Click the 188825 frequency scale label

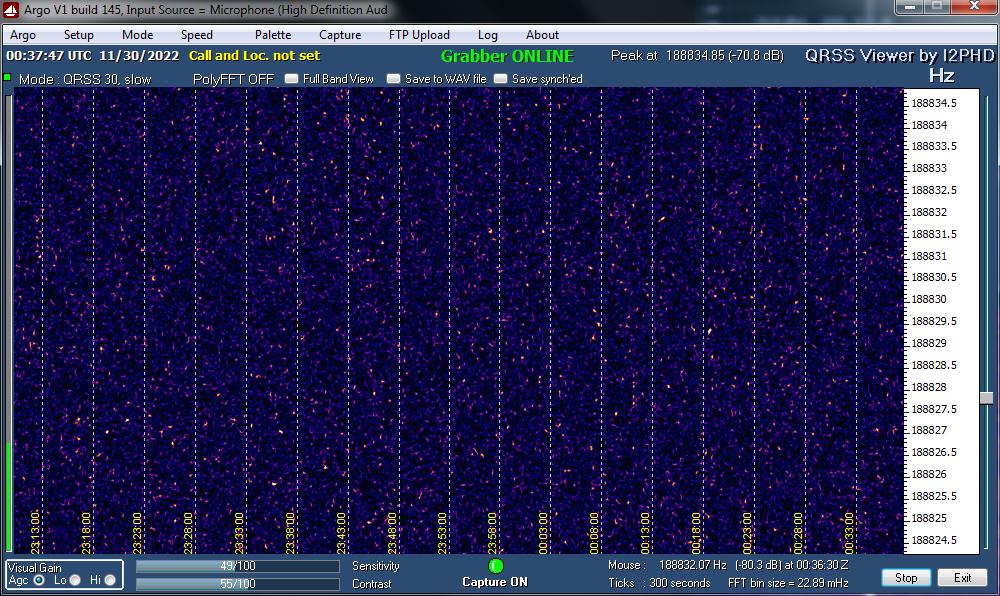tap(929, 518)
